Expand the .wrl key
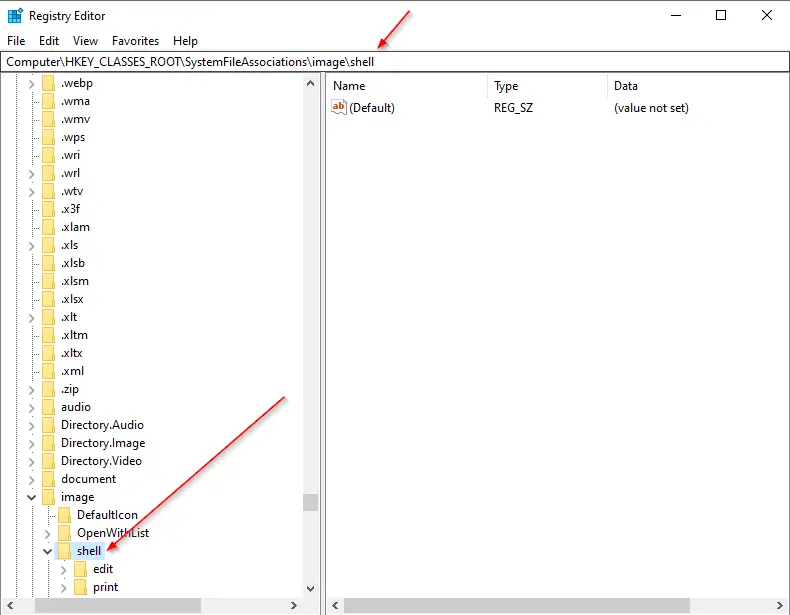 tap(31, 174)
